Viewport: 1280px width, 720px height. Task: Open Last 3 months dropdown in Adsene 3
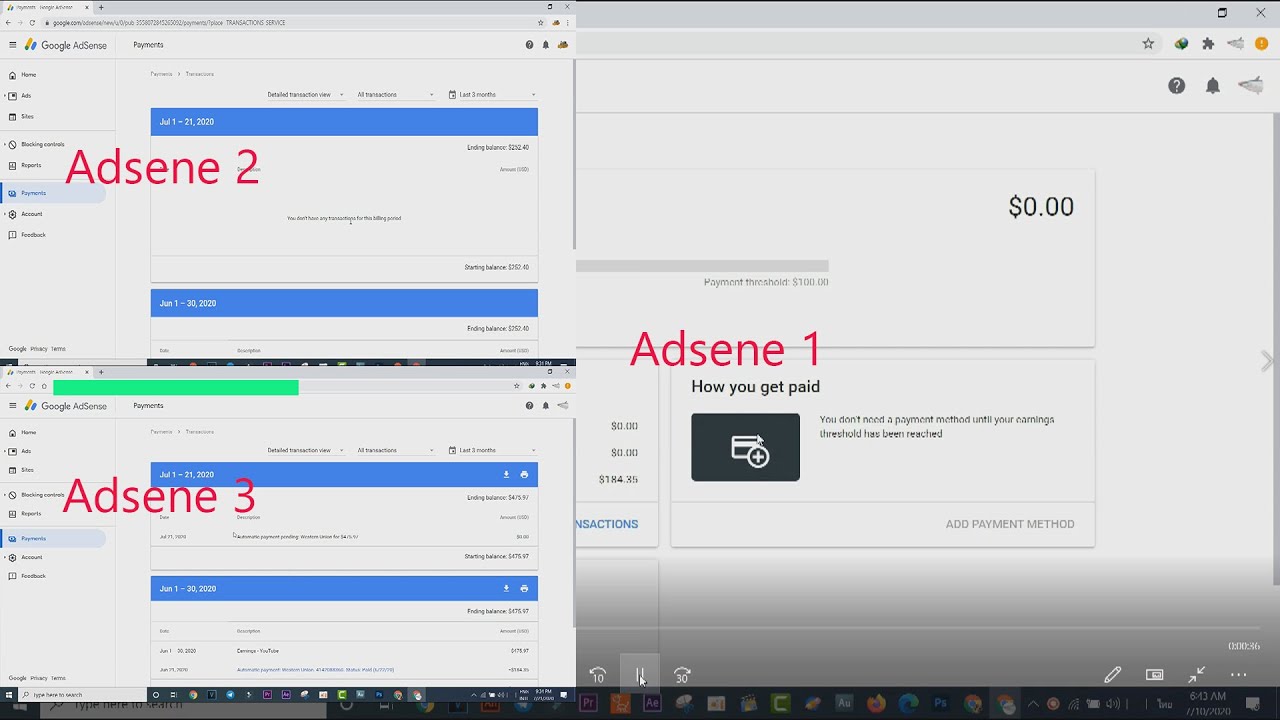pos(493,451)
